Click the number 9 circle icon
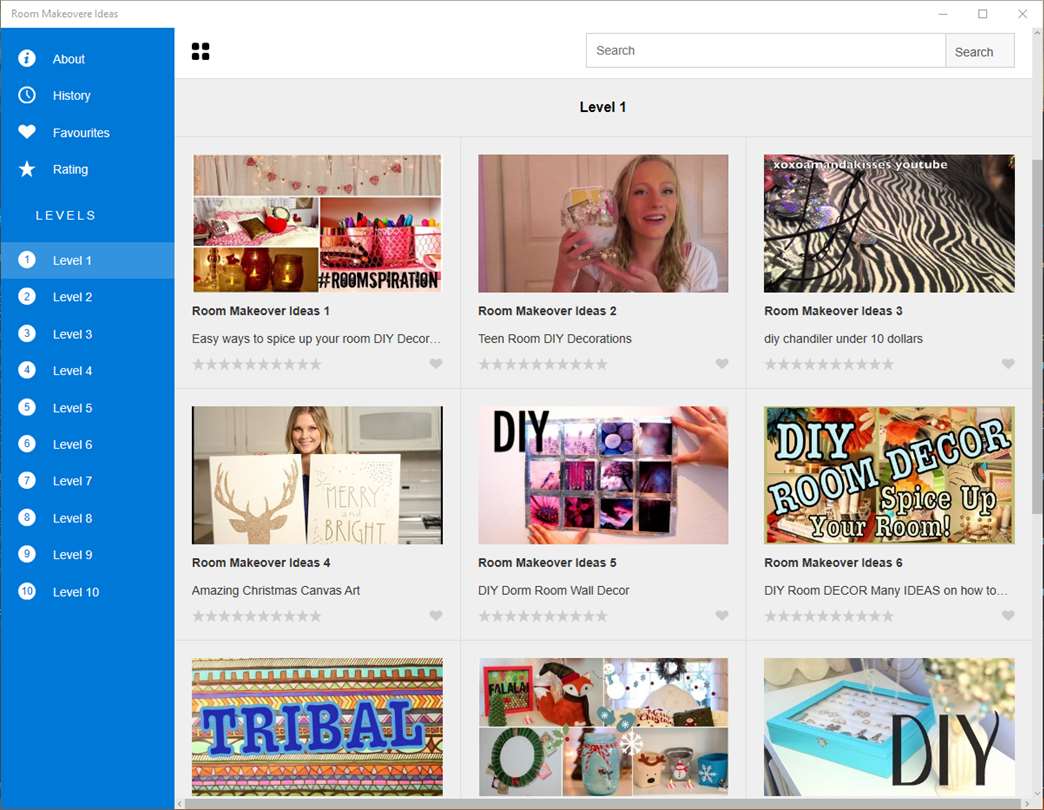1044x810 pixels. click(x=27, y=554)
